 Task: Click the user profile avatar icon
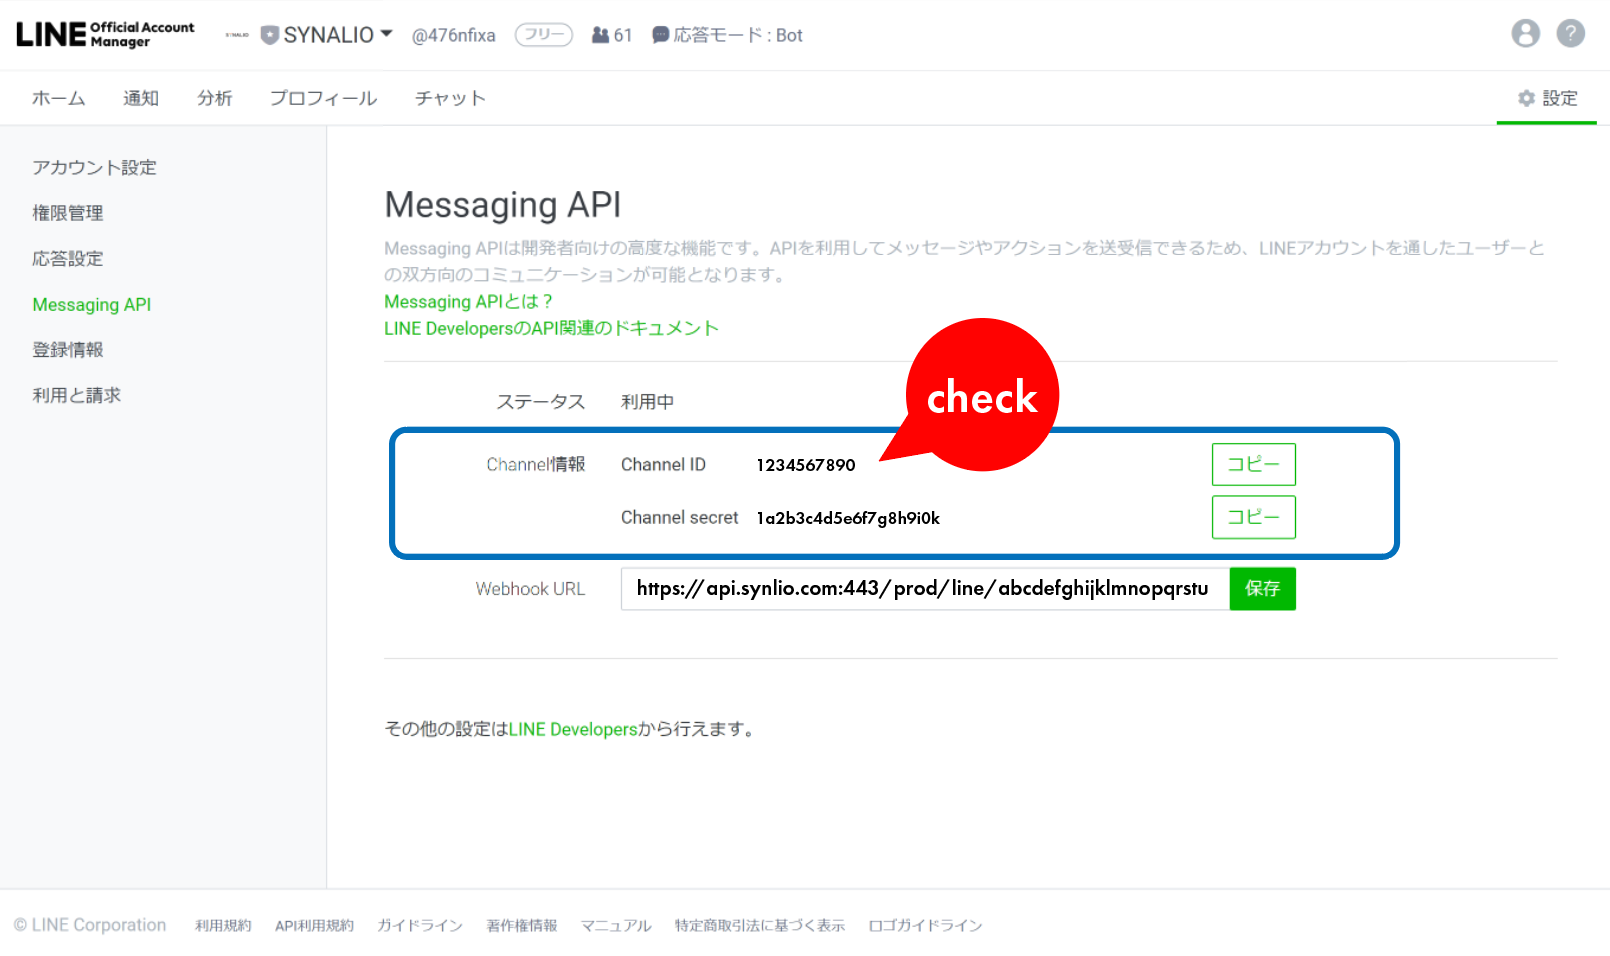[1525, 34]
